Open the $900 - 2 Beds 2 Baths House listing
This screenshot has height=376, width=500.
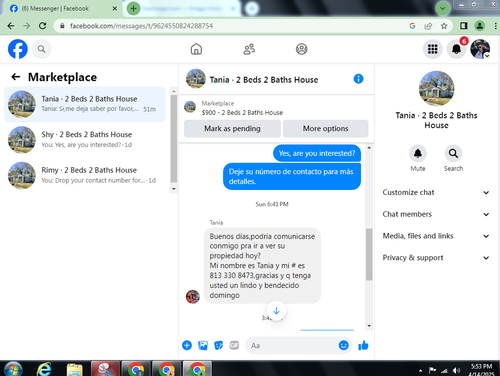242,113
